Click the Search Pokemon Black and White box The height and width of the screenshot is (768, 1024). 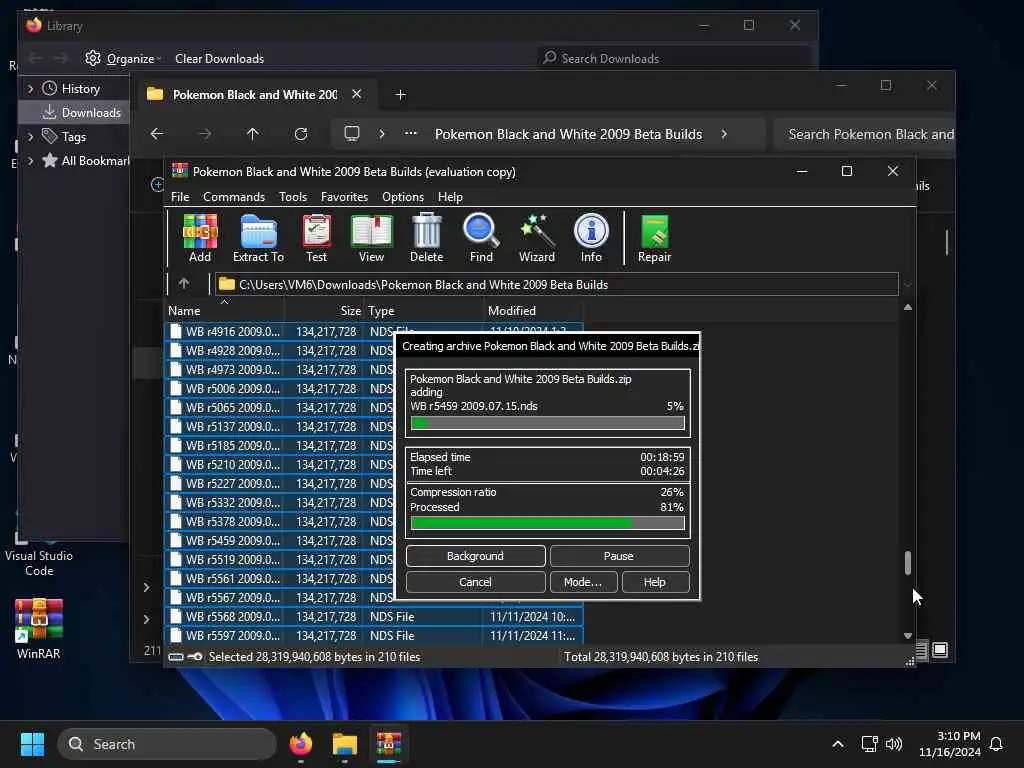click(865, 134)
